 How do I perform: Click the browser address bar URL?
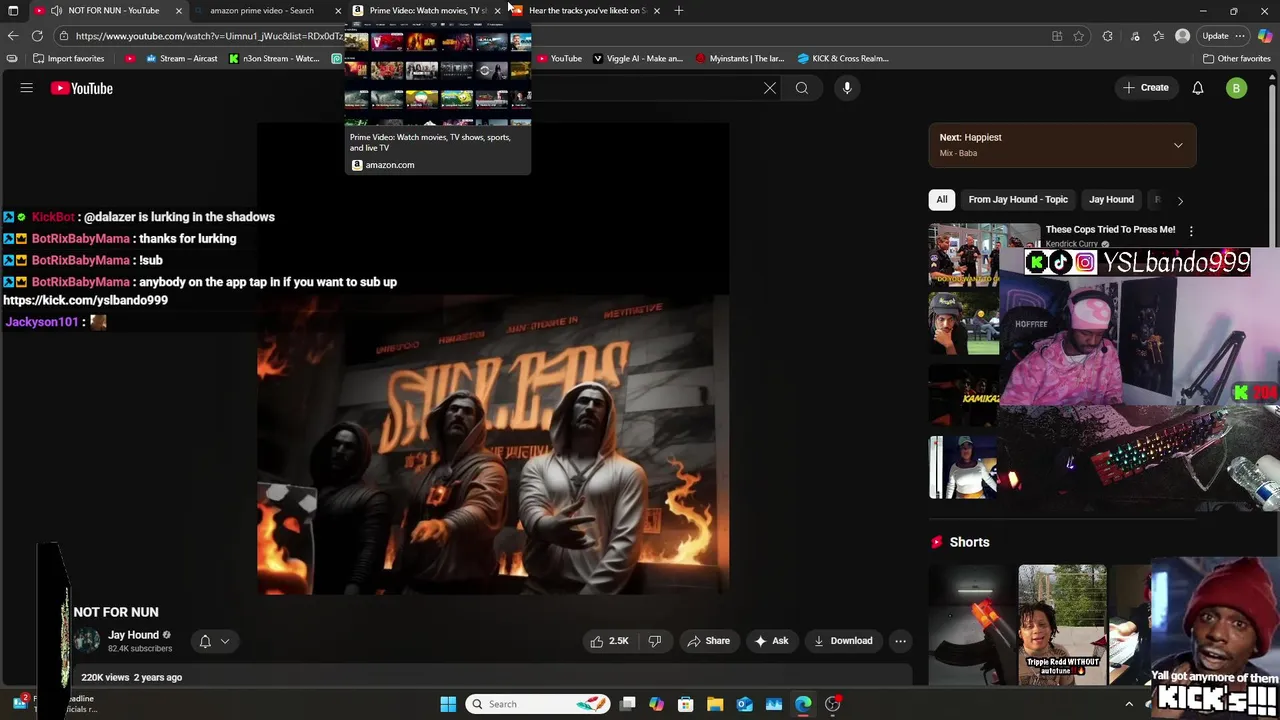tap(208, 36)
